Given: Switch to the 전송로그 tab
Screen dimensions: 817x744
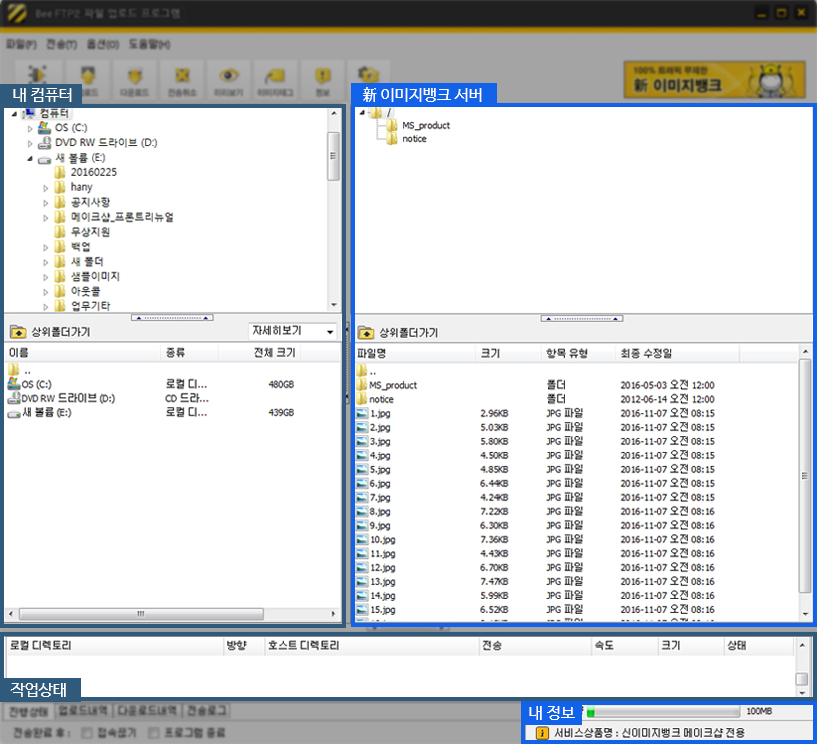Looking at the screenshot, I should click(x=207, y=711).
